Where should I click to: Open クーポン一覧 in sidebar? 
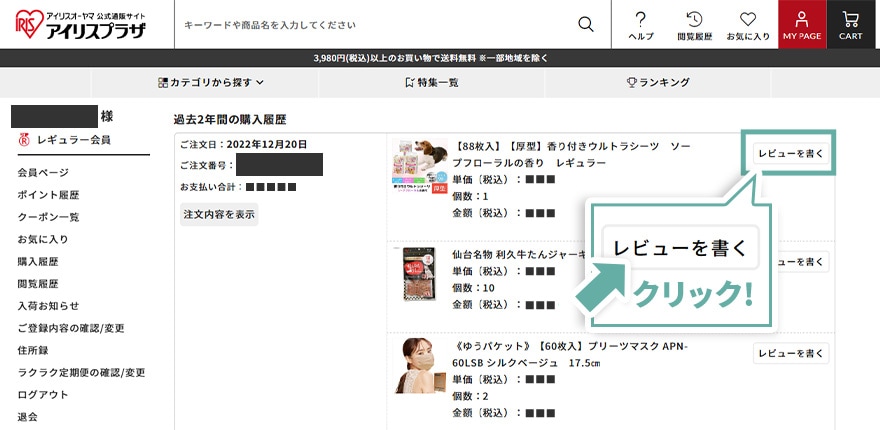pyautogui.click(x=48, y=217)
